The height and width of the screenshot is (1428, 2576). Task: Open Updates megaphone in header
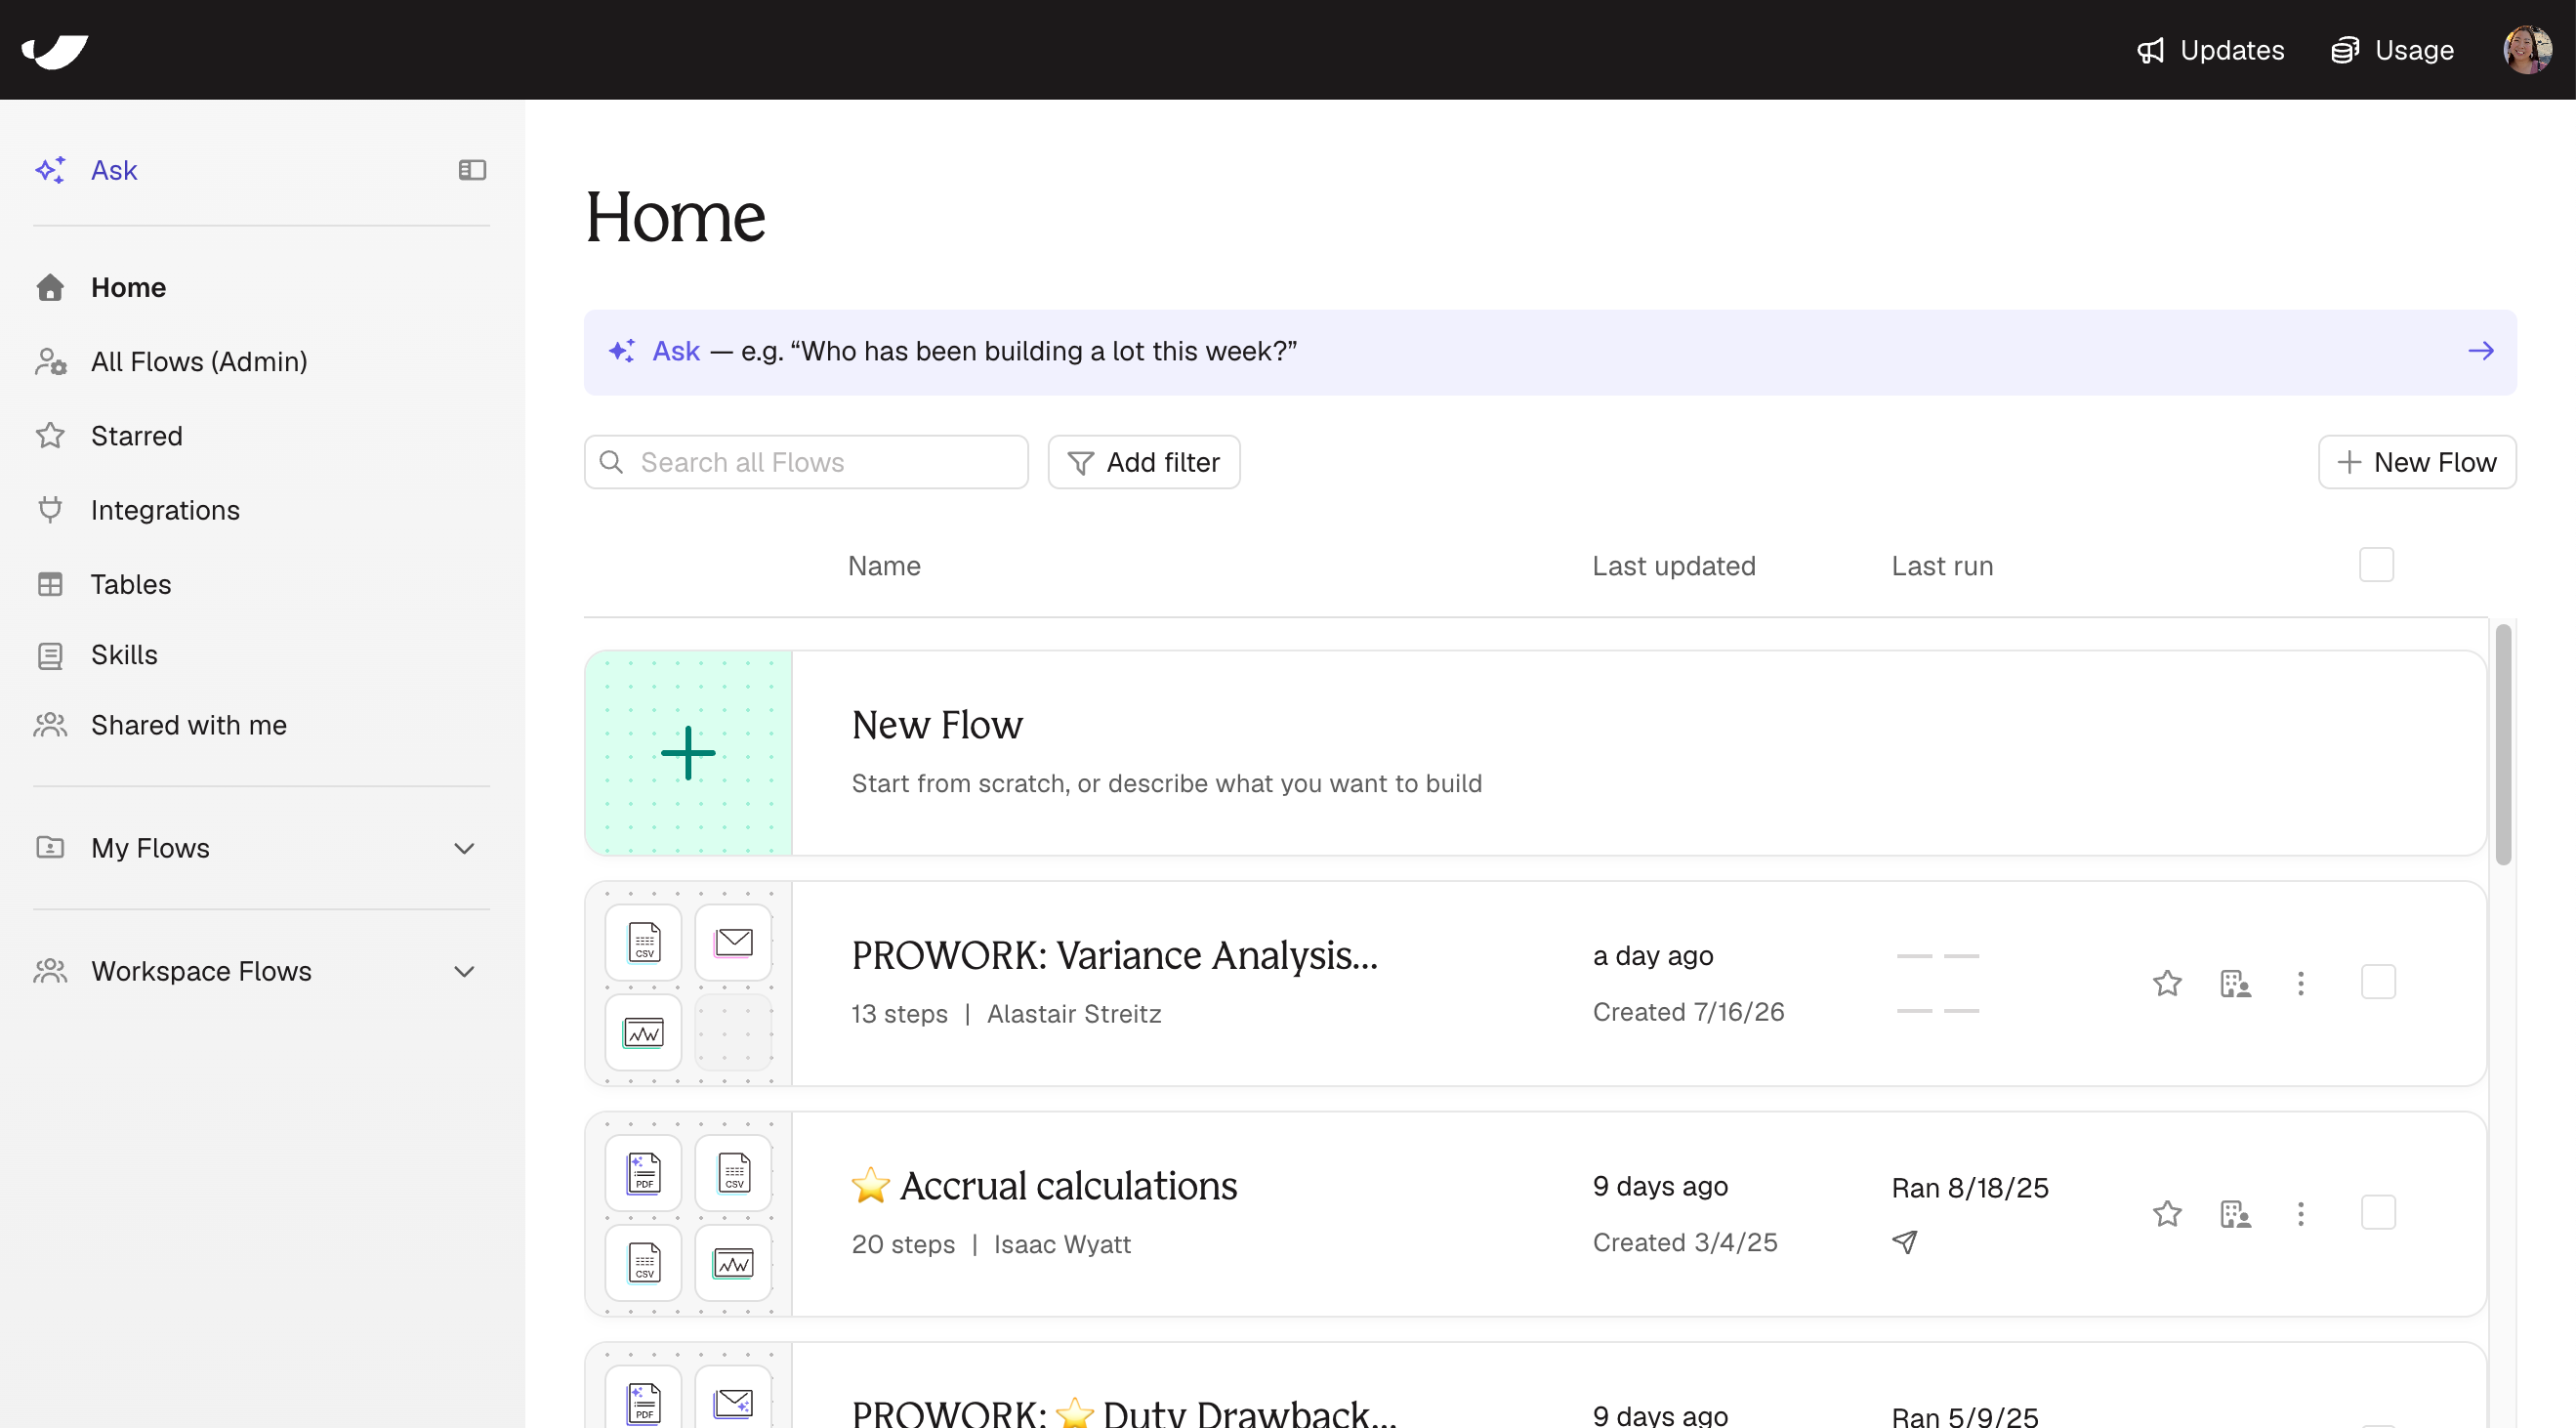(2211, 50)
